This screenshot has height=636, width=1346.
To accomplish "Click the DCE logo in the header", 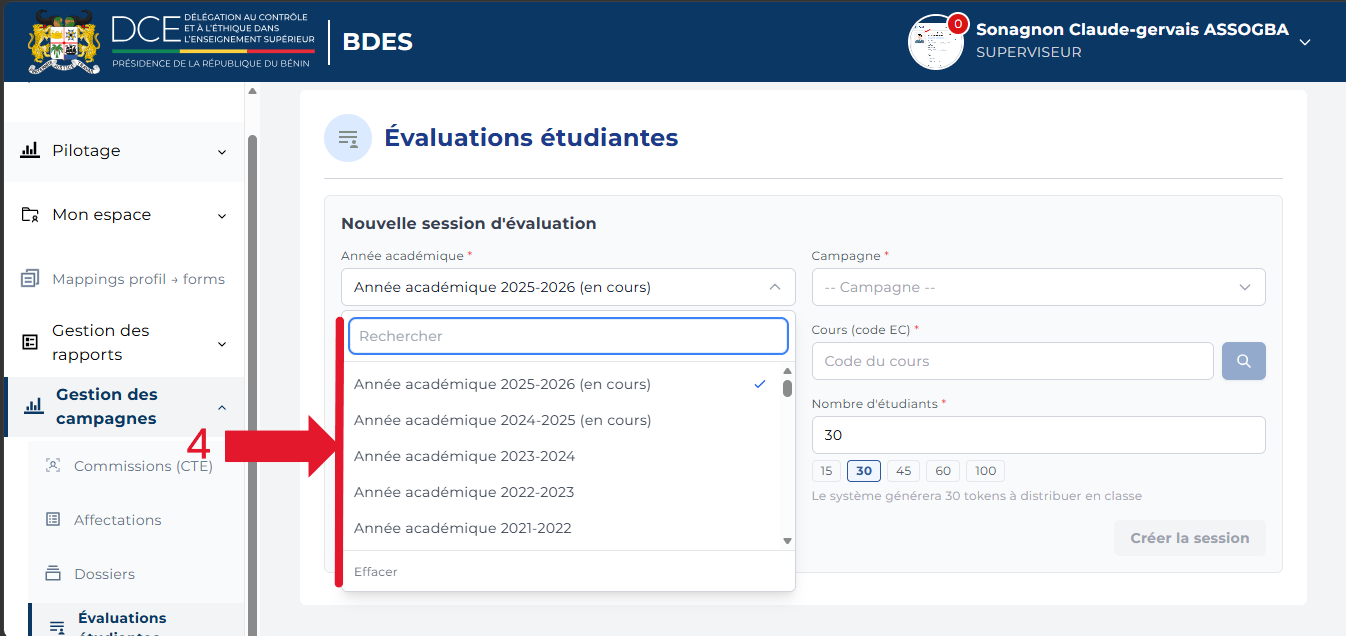I will [213, 41].
